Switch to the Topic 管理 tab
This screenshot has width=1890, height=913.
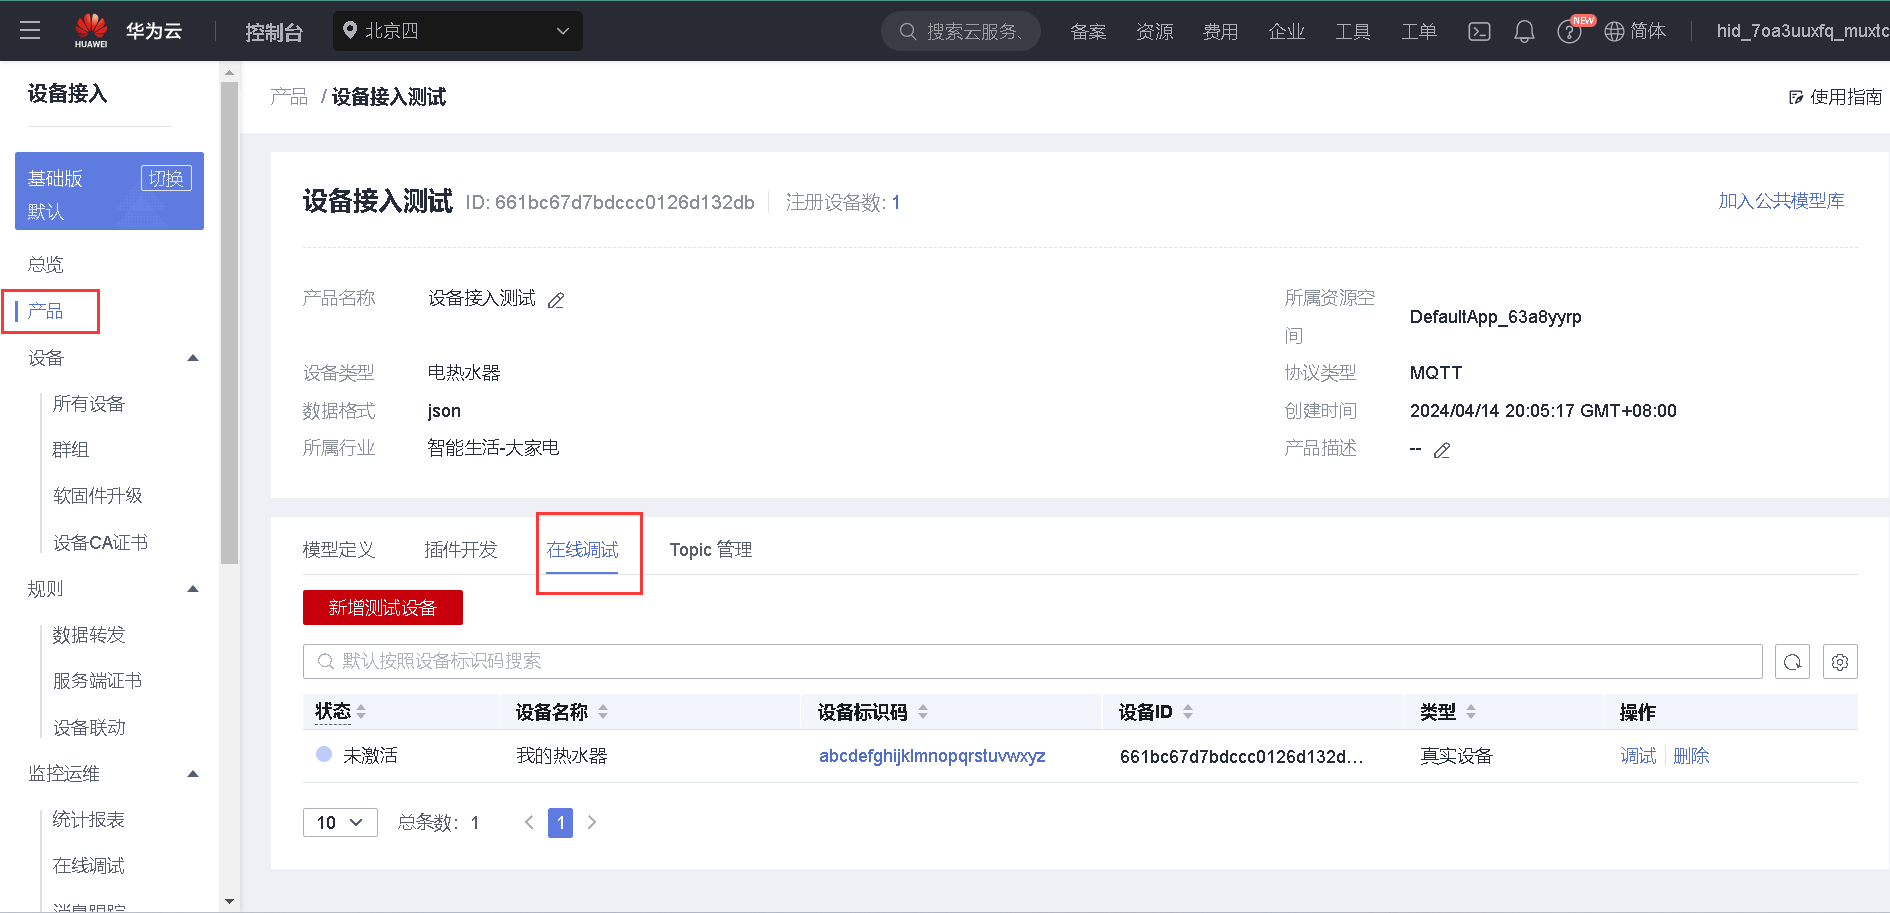pyautogui.click(x=711, y=550)
